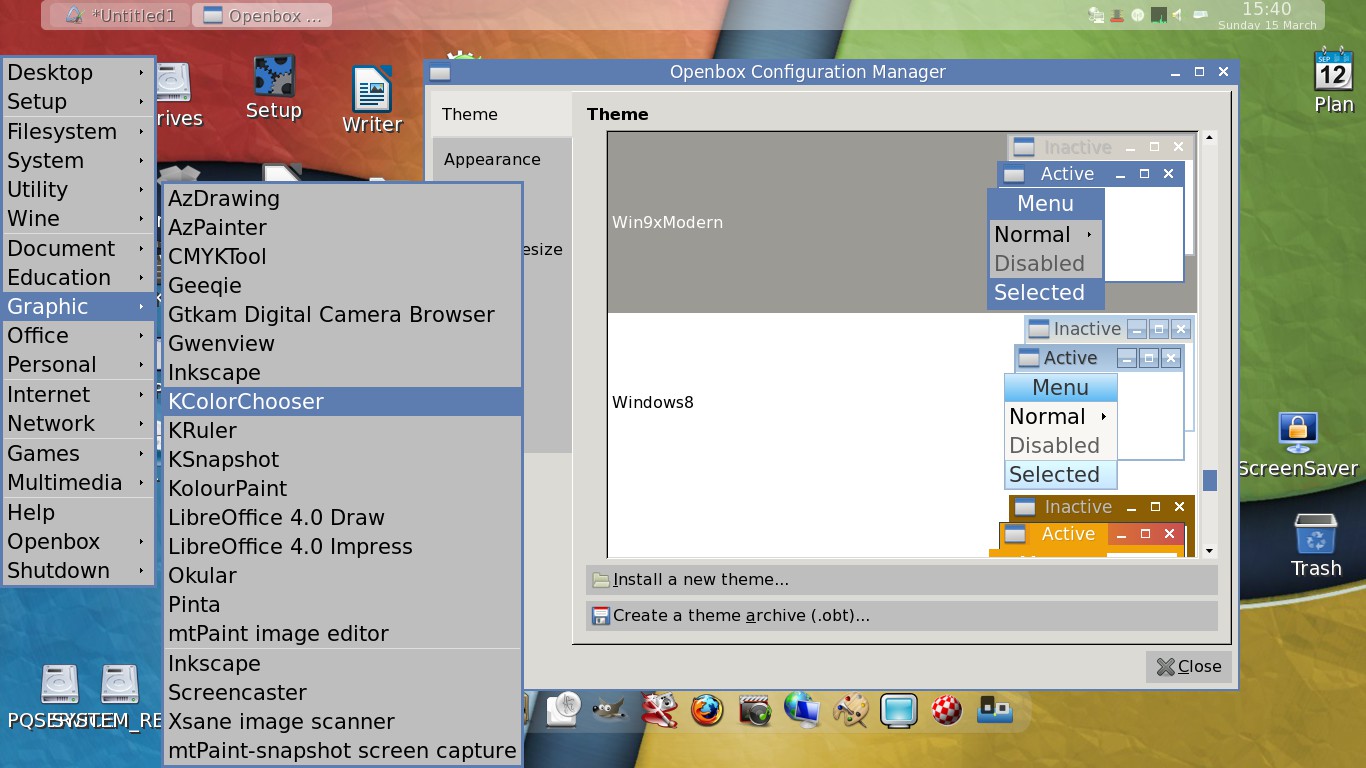Viewport: 1366px width, 768px height.
Task: Open Help in main menu
Action: pos(79,512)
